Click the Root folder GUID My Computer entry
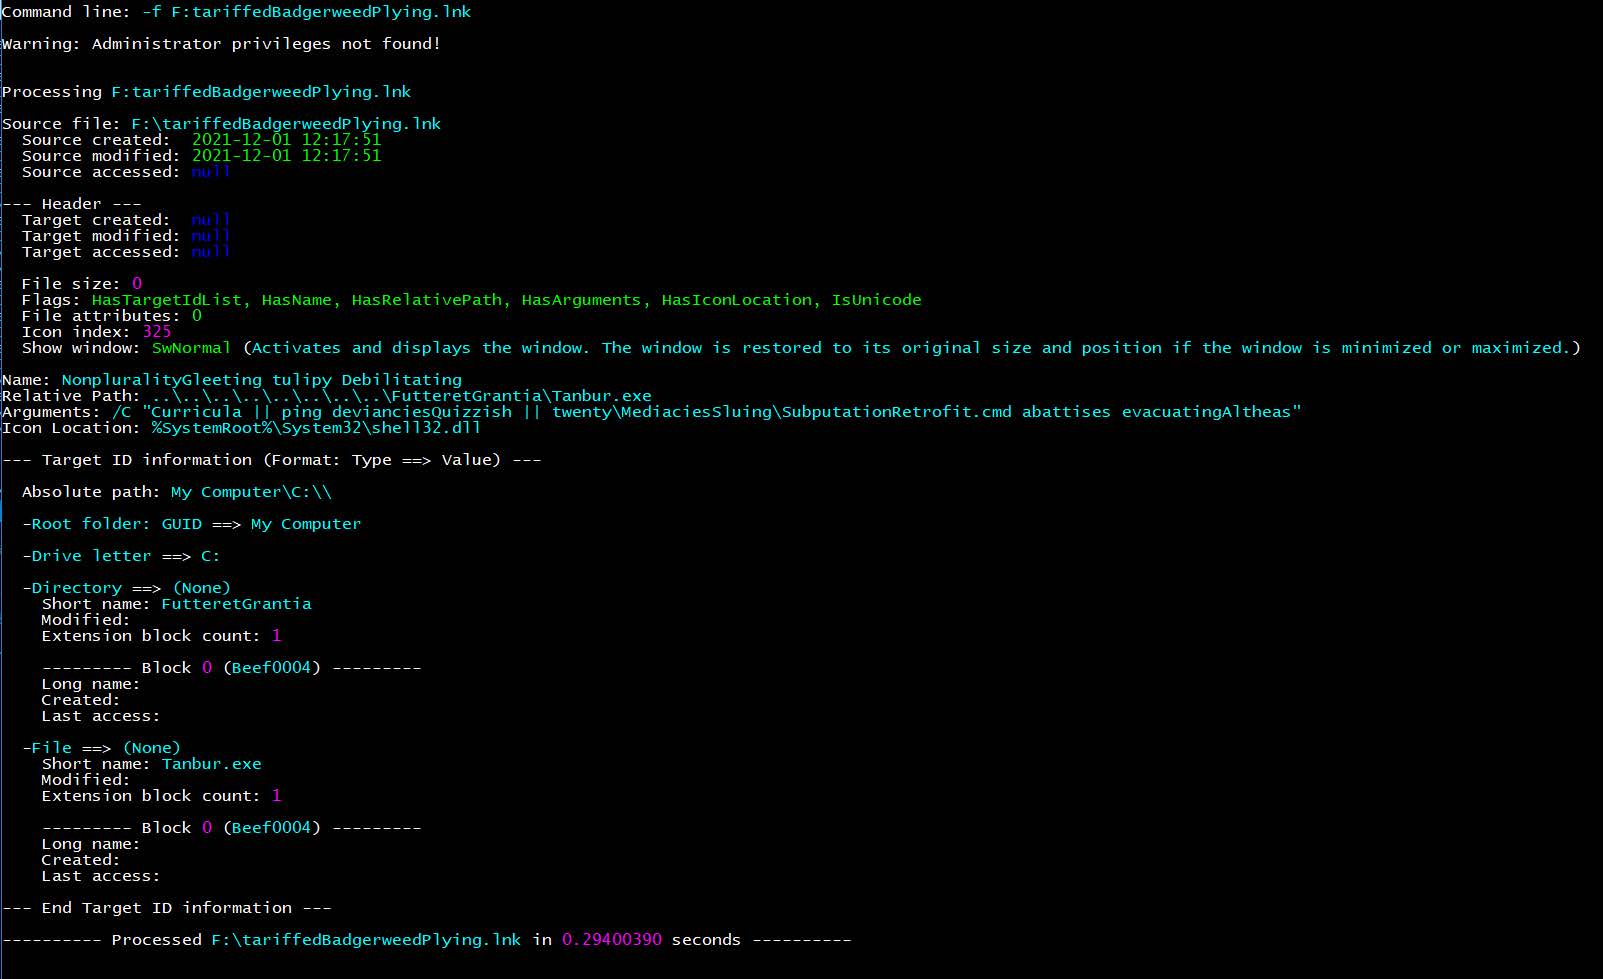 [305, 523]
